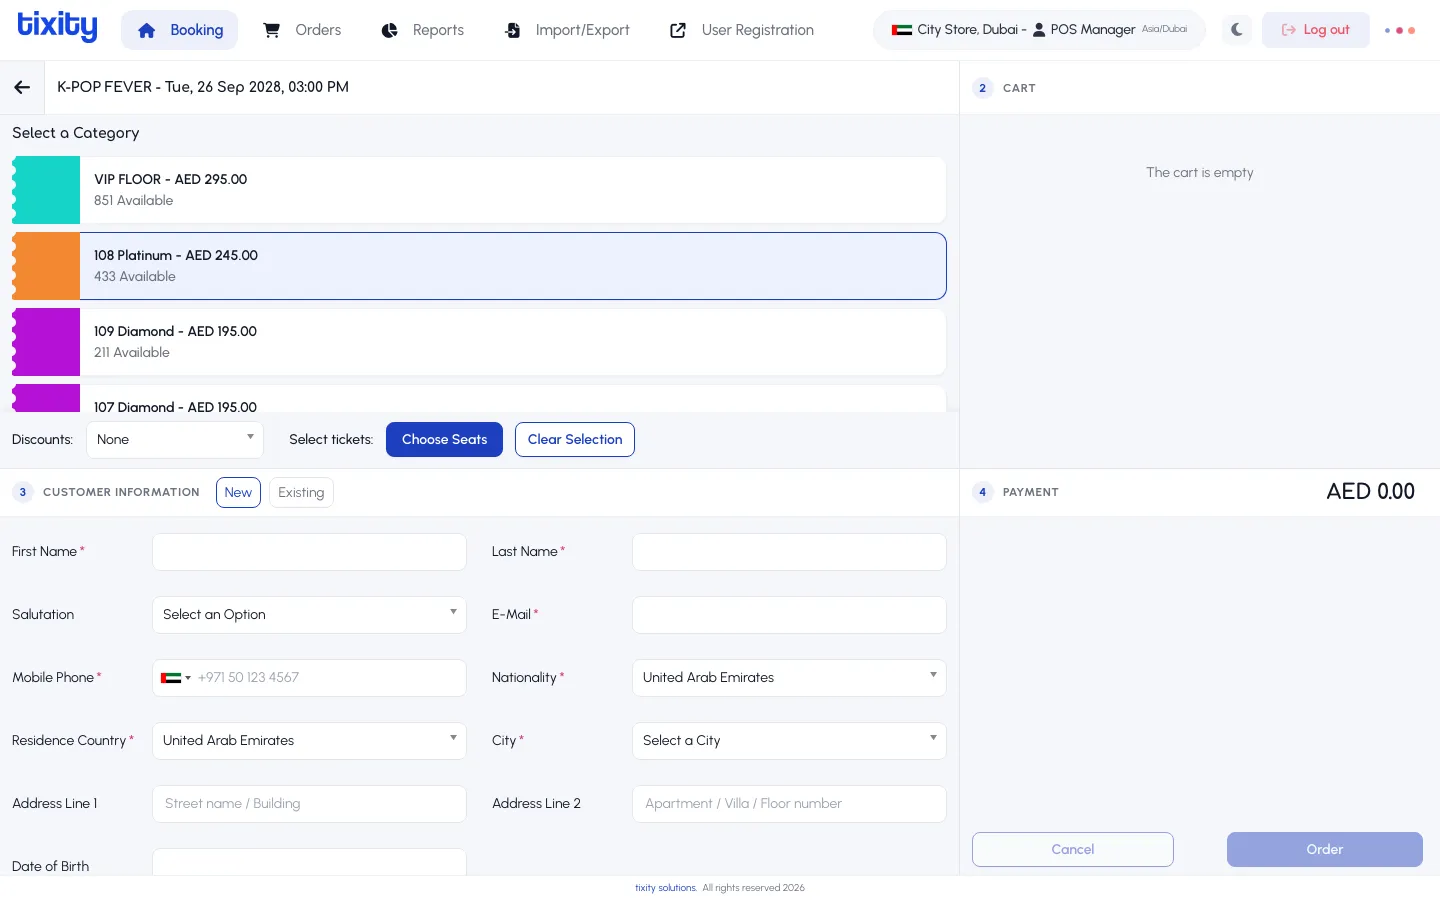Click the payment step number 4 badge
The image size is (1440, 900).
[x=983, y=492]
